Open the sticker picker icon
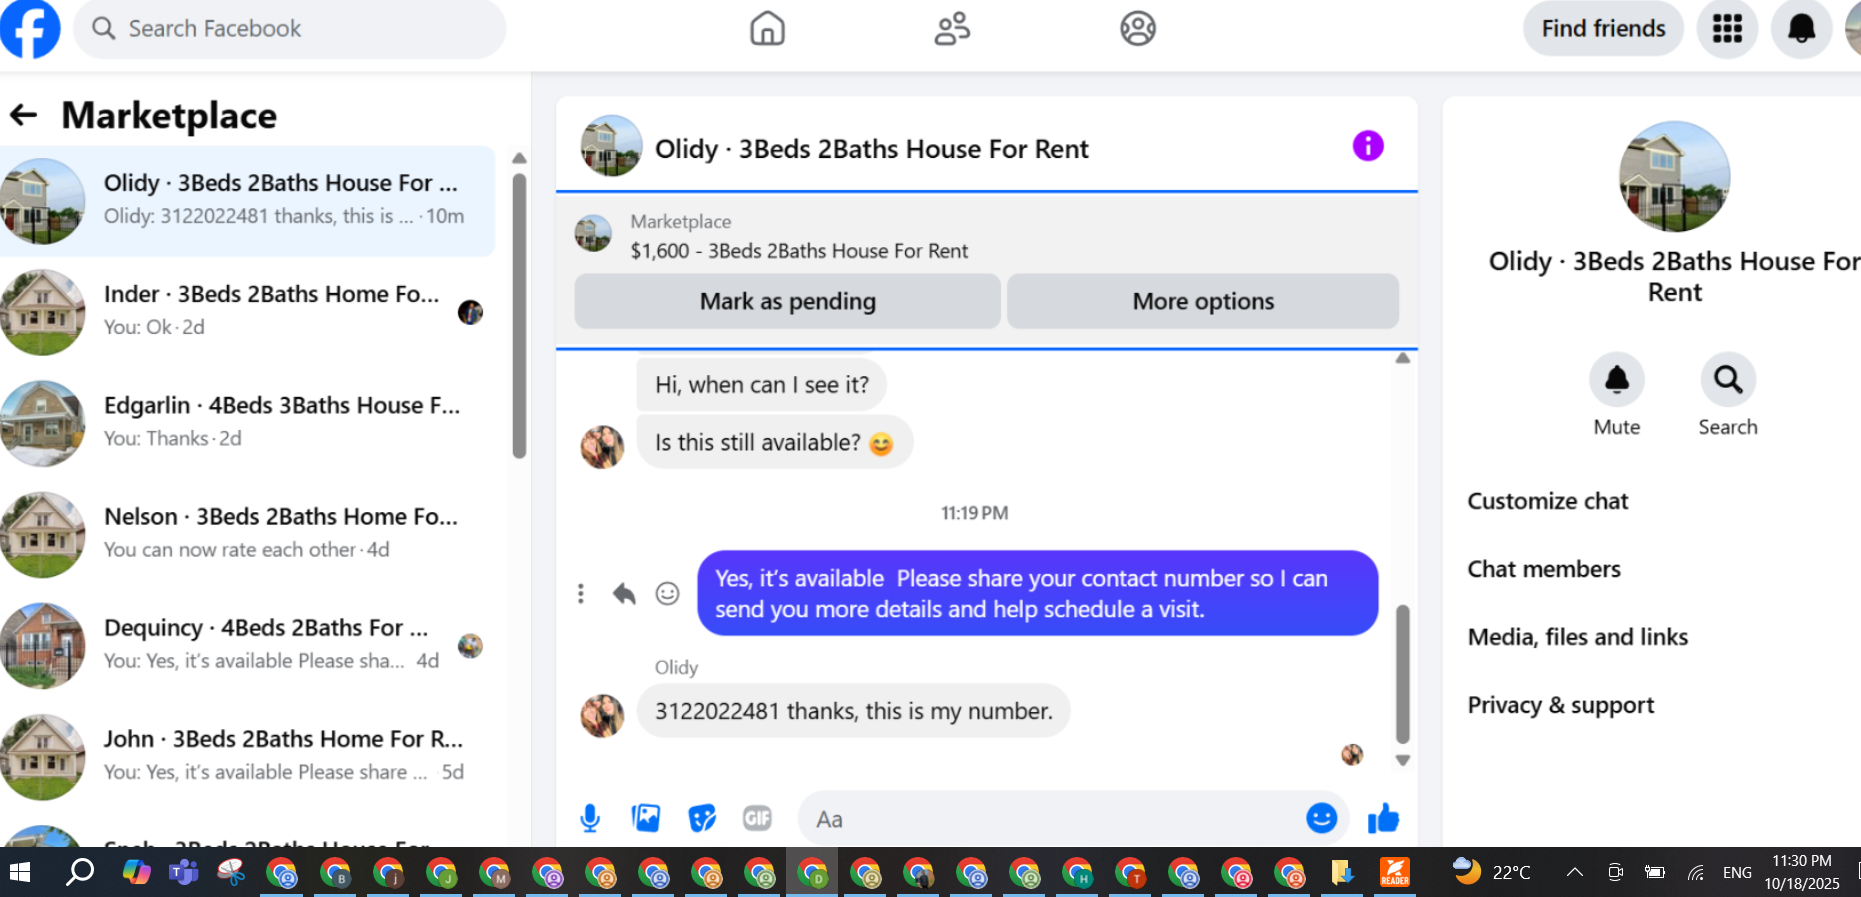Image resolution: width=1861 pixels, height=897 pixels. point(702,818)
